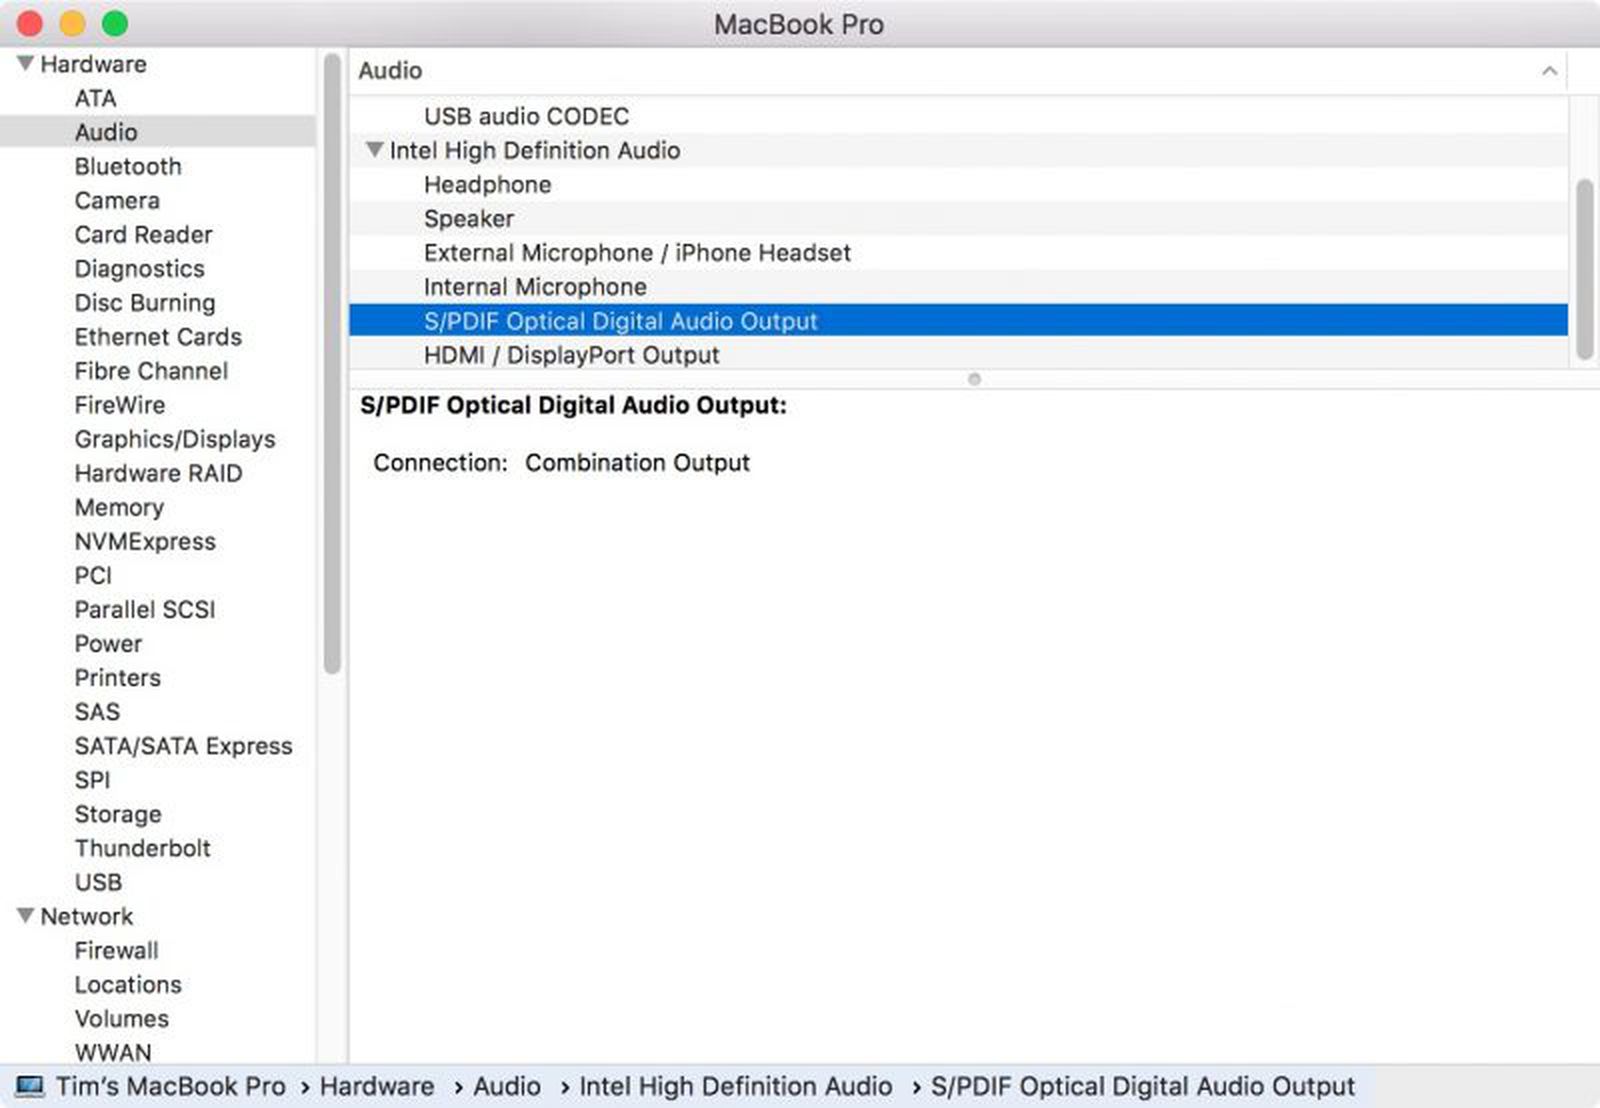Click the MacBook icon in the status bar

pos(30,1086)
